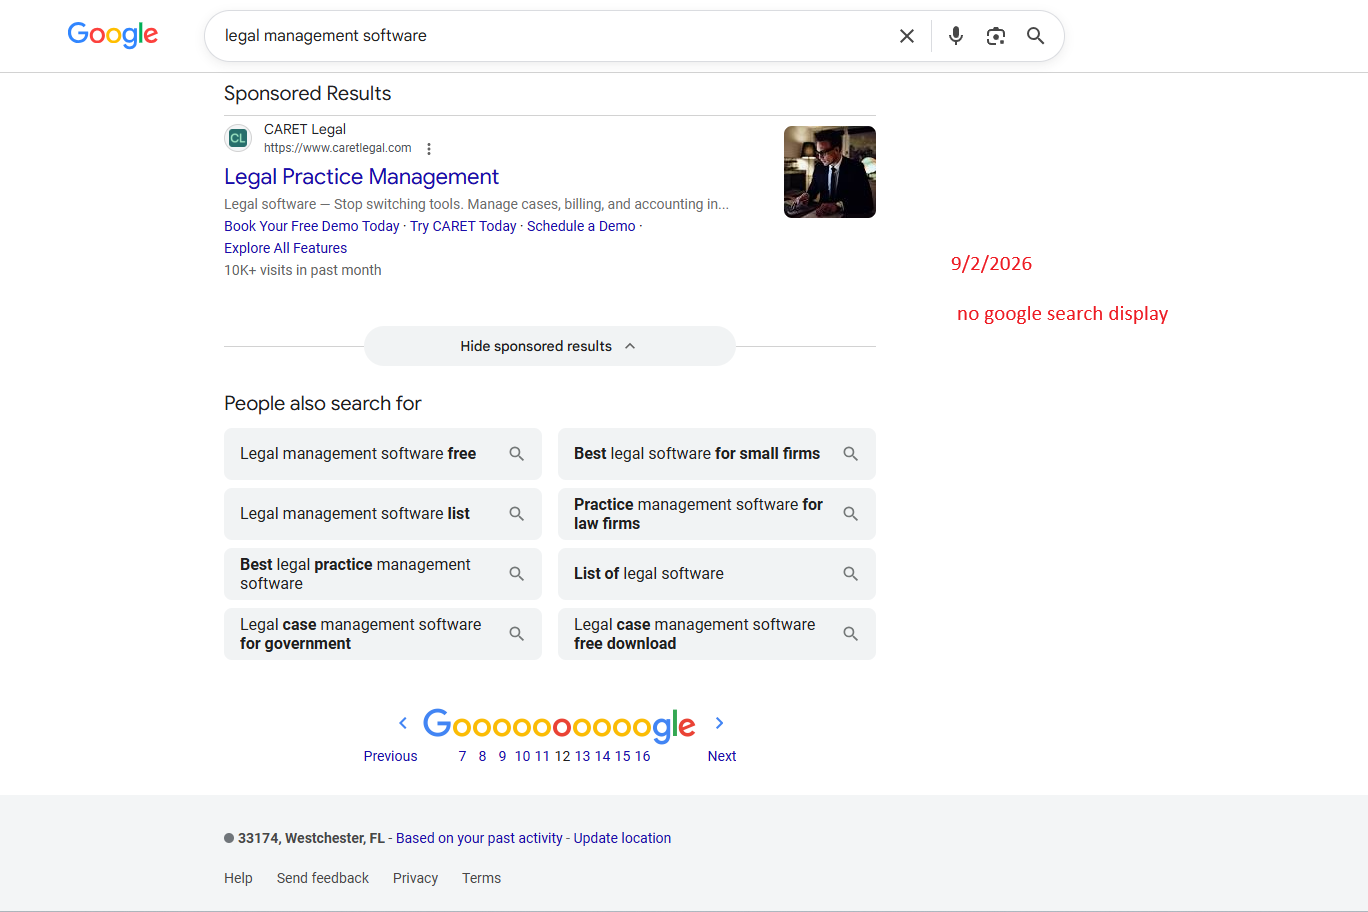The image size is (1368, 912).
Task: Open the Help footer link
Action: [238, 878]
